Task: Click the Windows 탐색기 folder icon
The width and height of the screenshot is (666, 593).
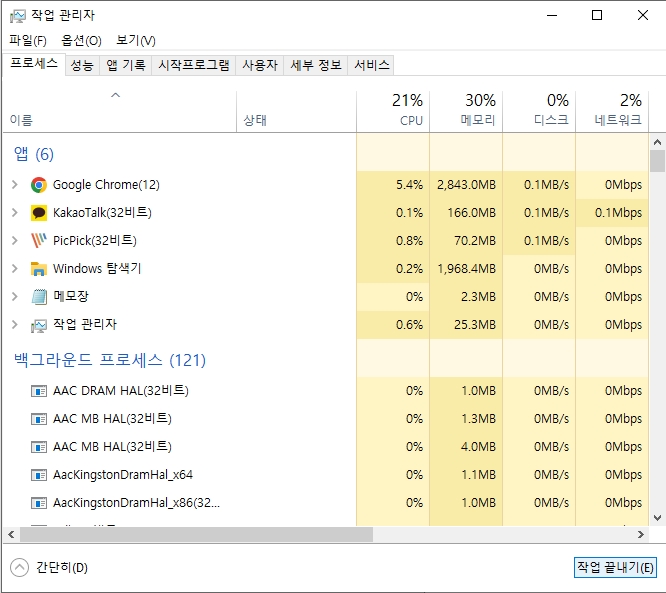Action: 39,269
